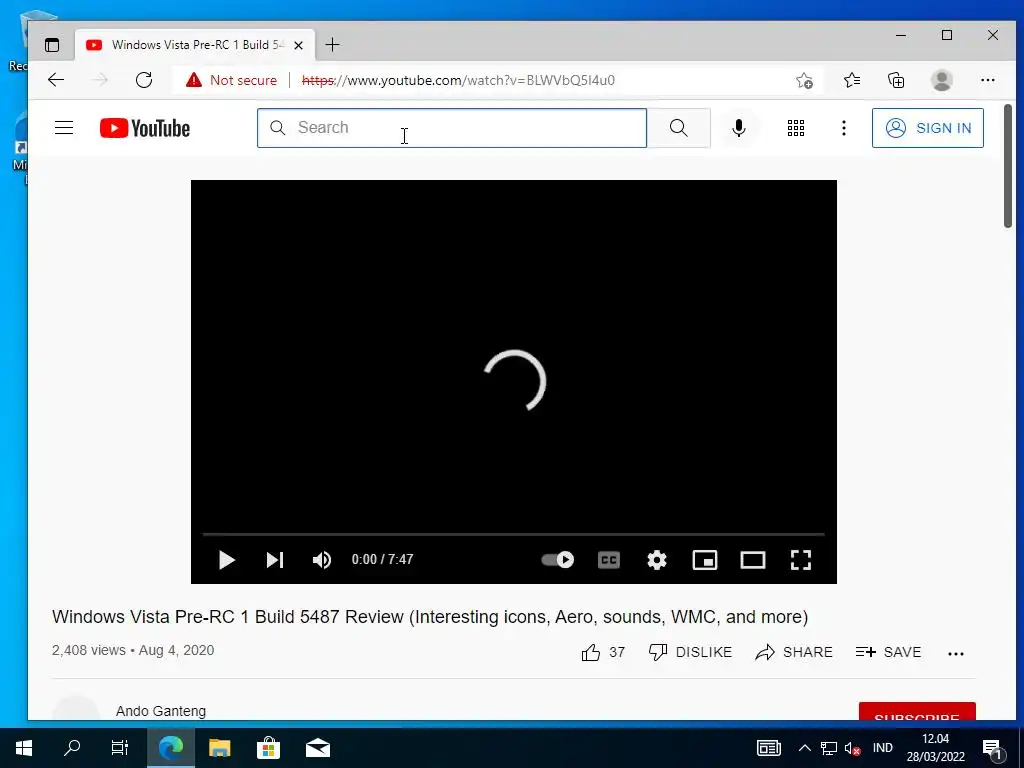Open the notification action center
This screenshot has height=768, width=1024.
tap(992, 749)
